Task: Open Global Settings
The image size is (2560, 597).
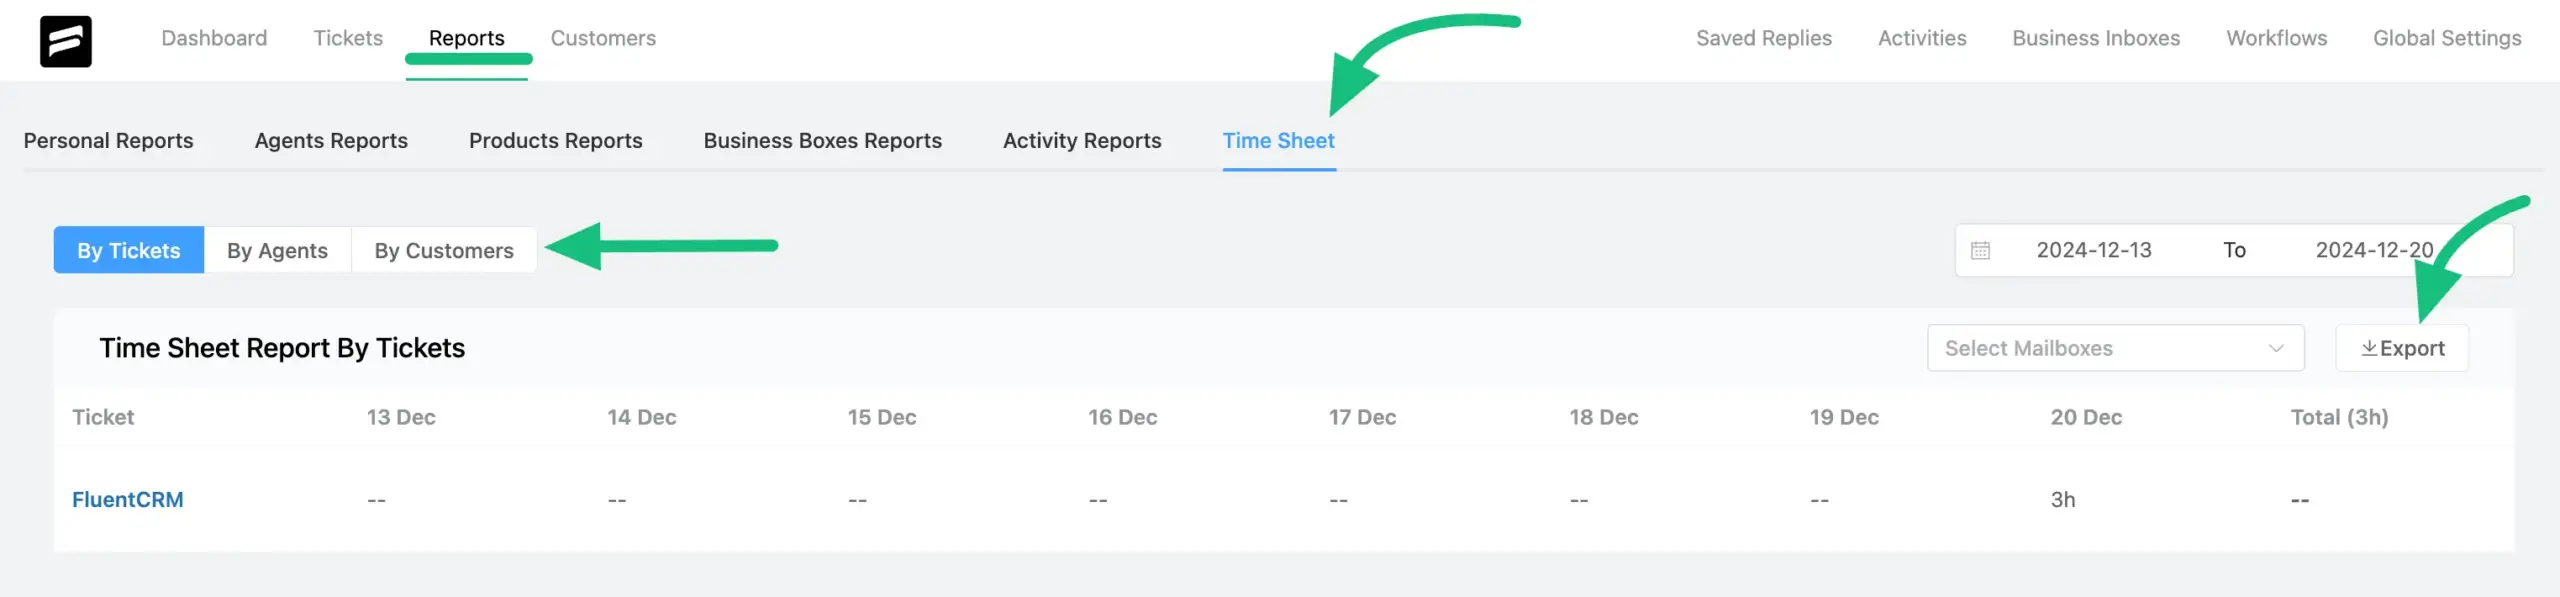Action: tap(2447, 38)
